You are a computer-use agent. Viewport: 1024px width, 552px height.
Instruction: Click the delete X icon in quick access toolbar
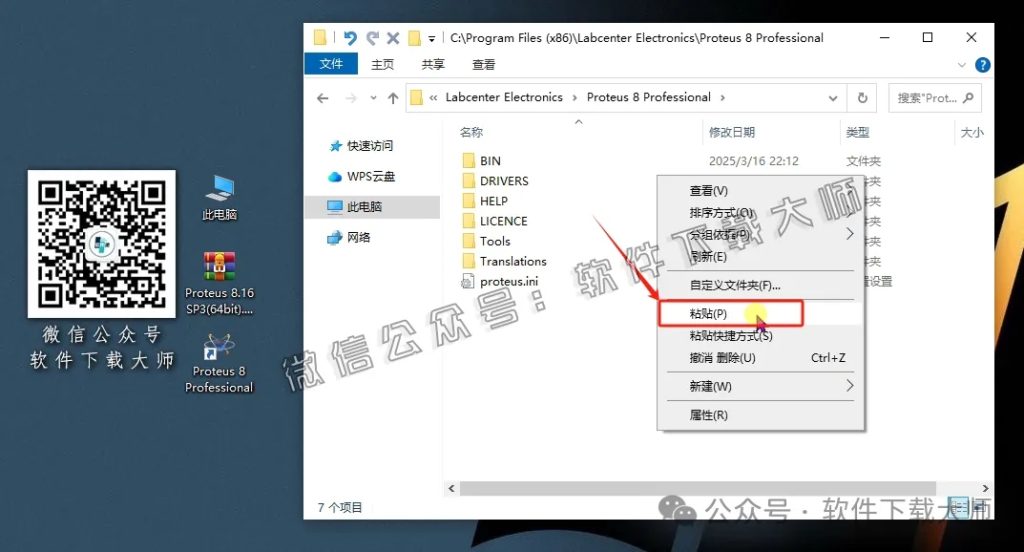[392, 38]
